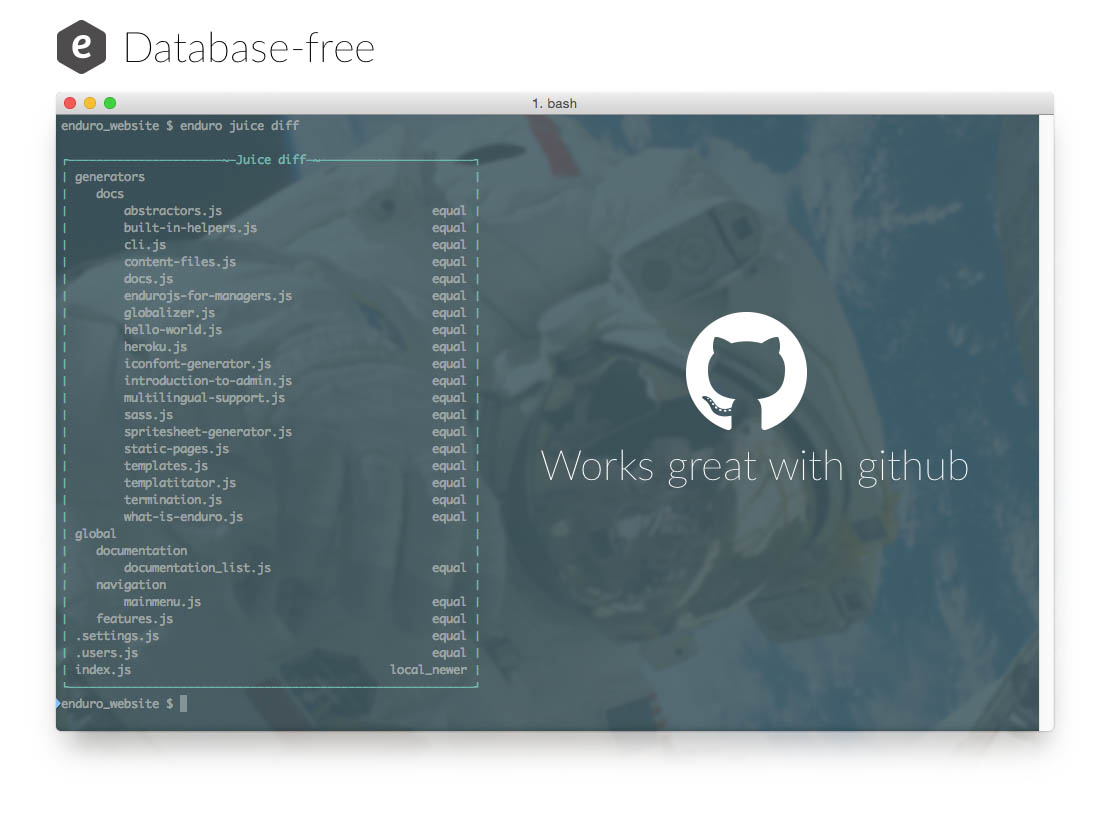Click the 'Juice diff' box title
The height and width of the screenshot is (820, 1112).
pos(271,160)
